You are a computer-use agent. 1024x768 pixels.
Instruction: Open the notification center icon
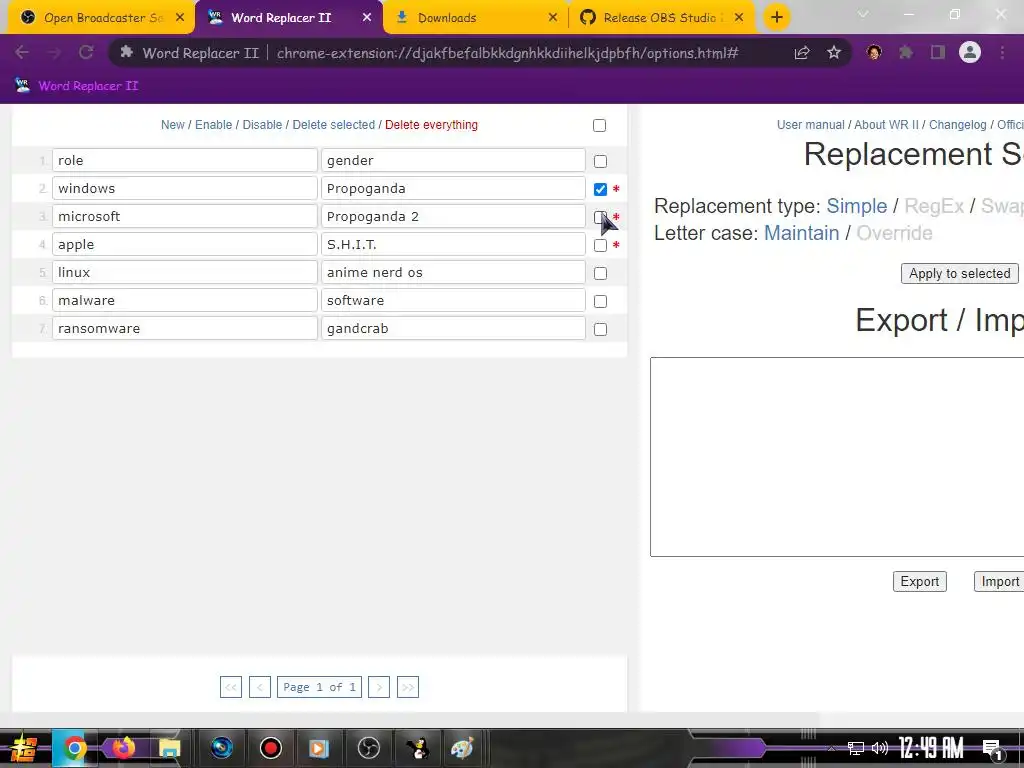(x=992, y=749)
